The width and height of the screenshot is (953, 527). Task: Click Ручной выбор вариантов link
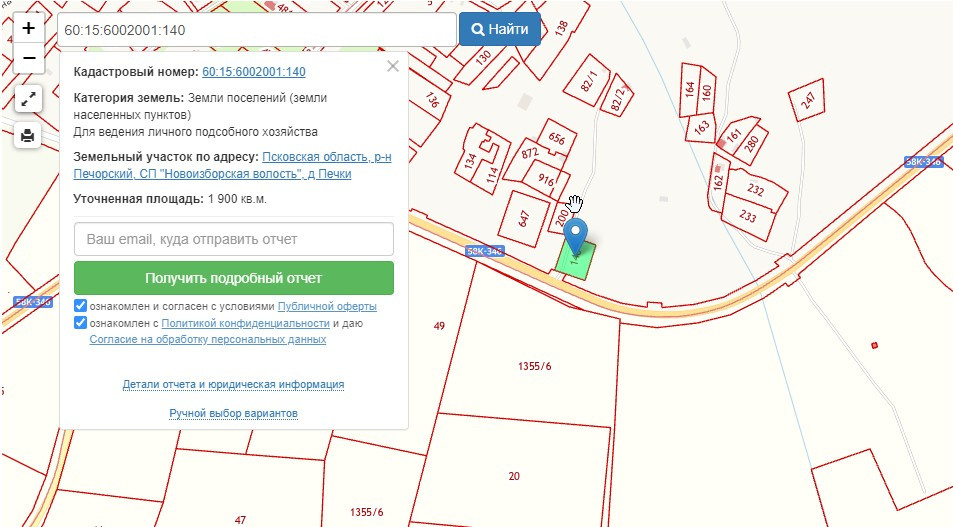tap(233, 413)
